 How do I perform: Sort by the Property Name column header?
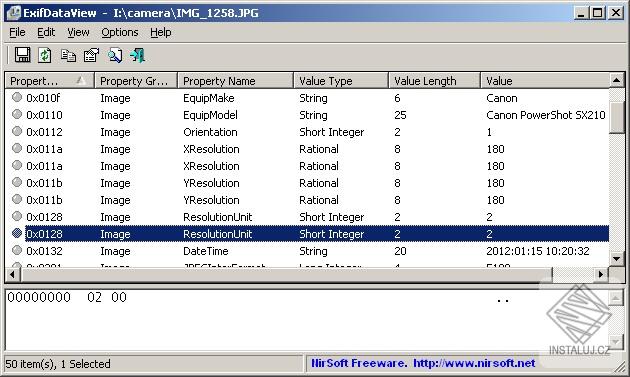coord(236,81)
